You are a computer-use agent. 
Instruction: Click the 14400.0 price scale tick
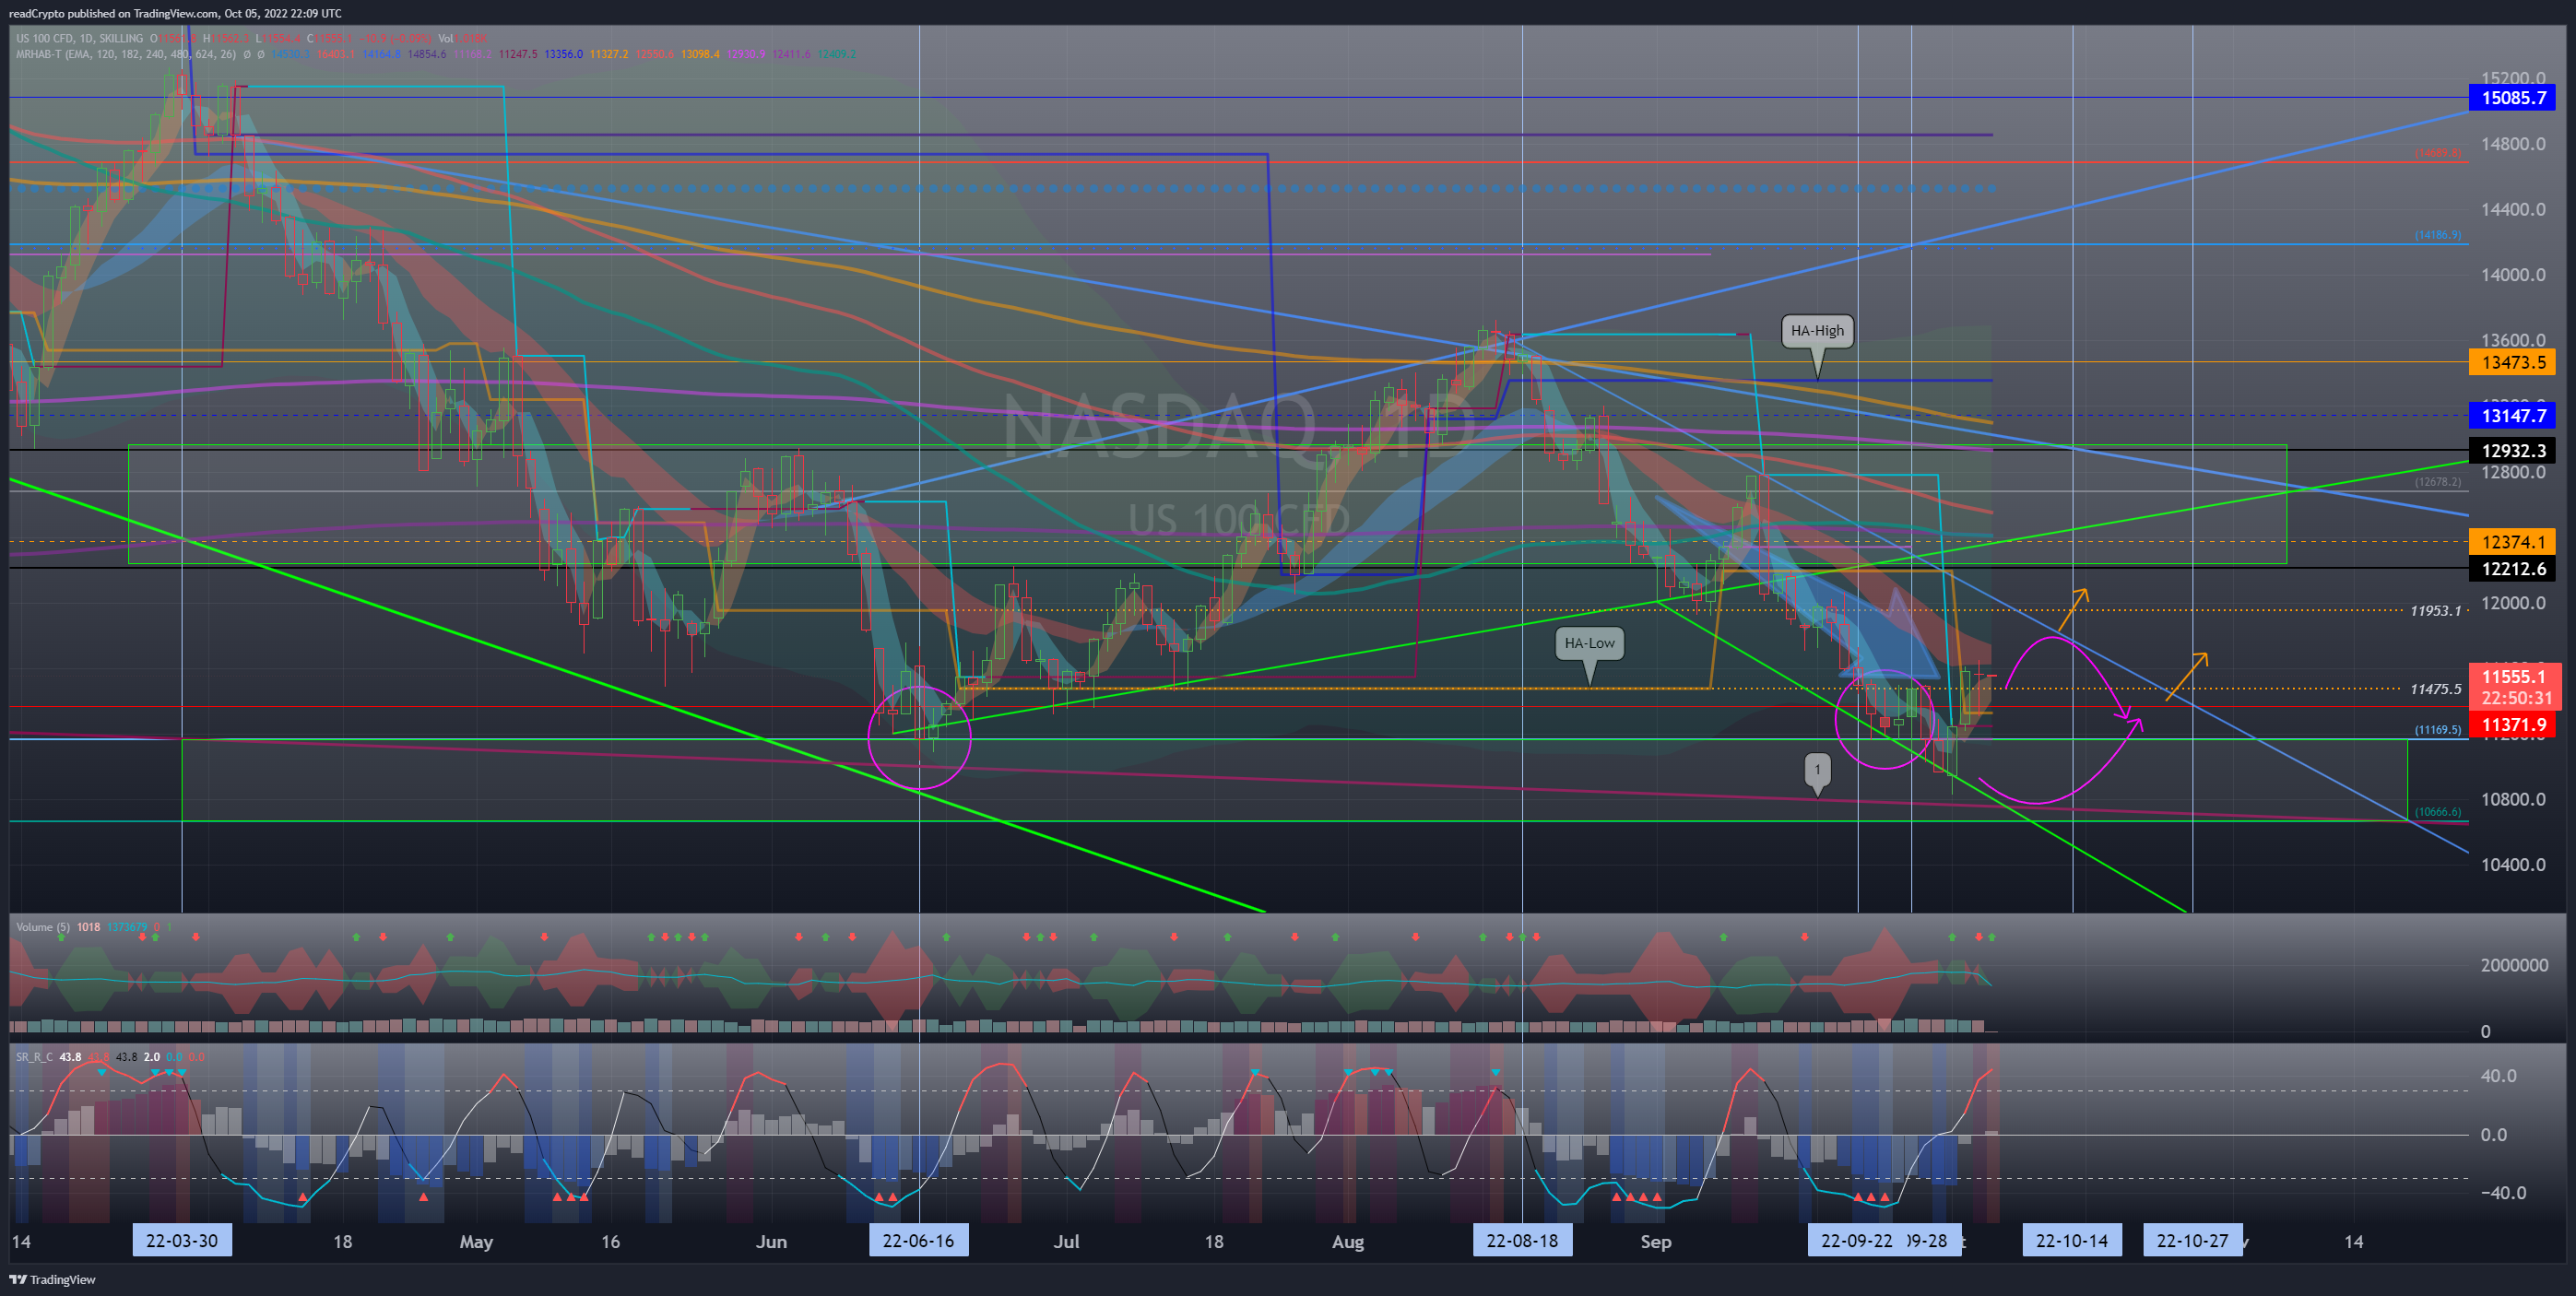[2513, 210]
